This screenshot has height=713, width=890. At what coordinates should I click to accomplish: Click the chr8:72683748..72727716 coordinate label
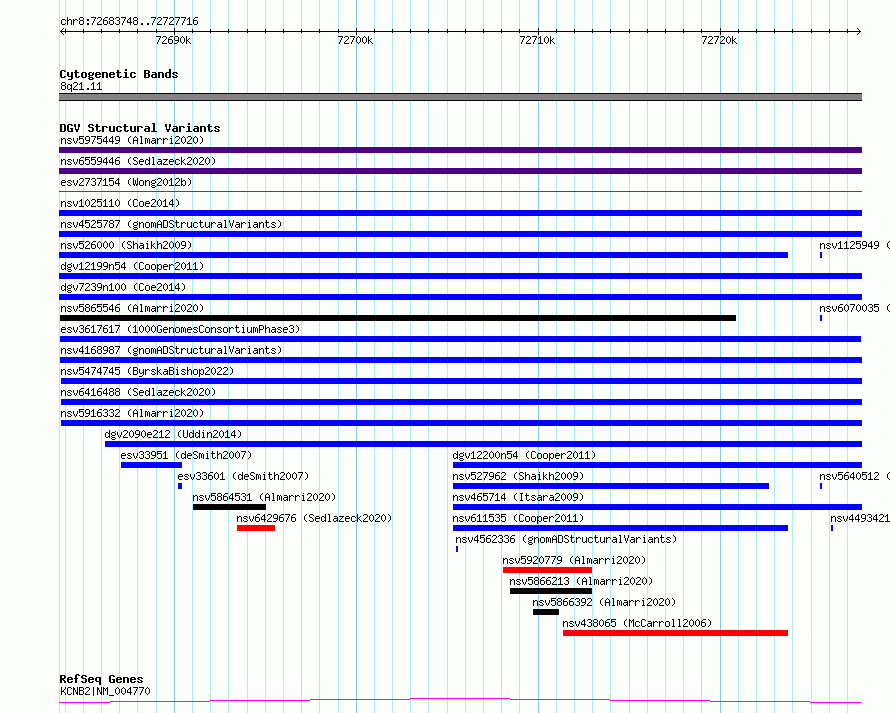(x=129, y=22)
